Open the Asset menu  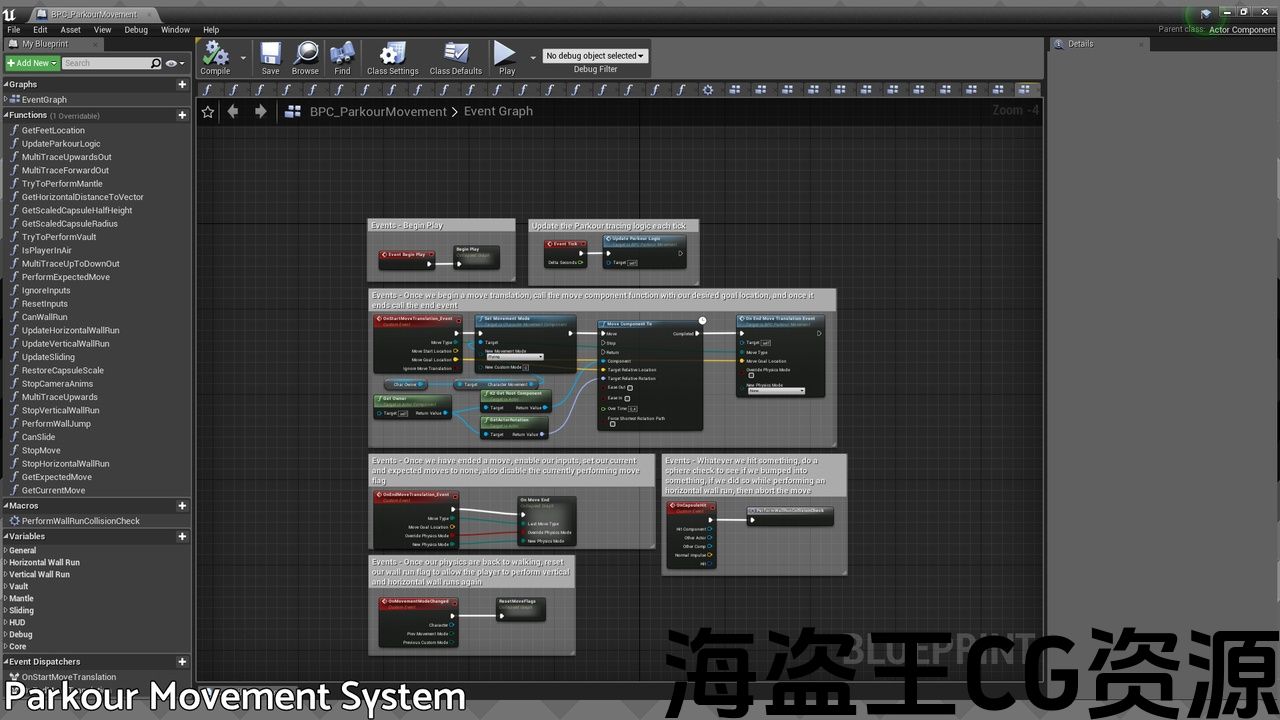(x=70, y=30)
